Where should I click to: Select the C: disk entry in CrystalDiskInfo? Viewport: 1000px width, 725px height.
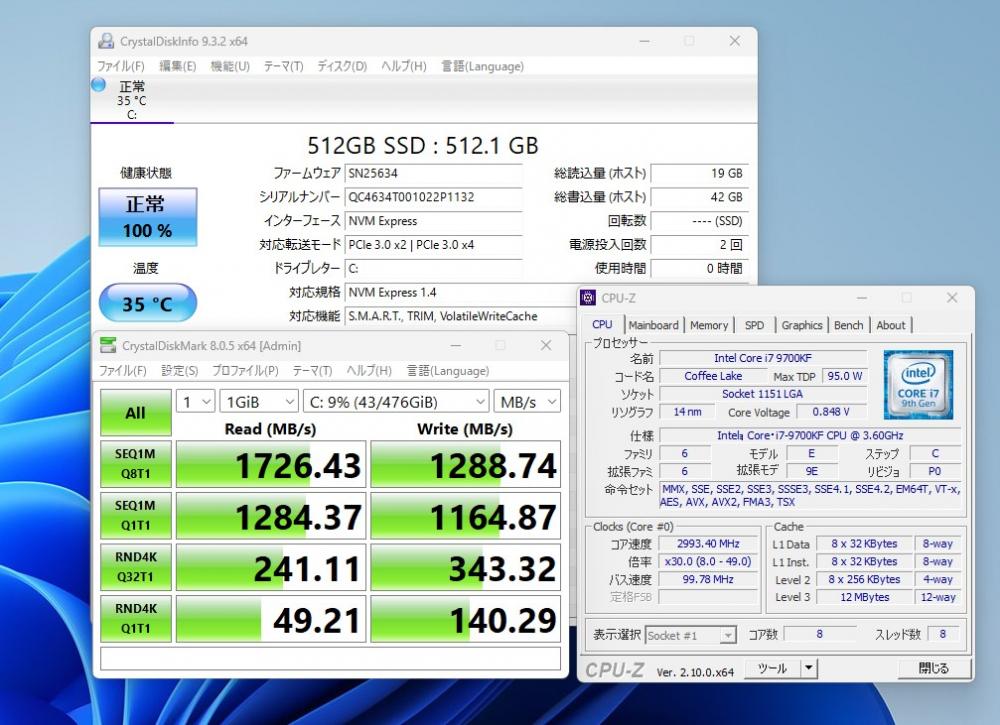131,99
